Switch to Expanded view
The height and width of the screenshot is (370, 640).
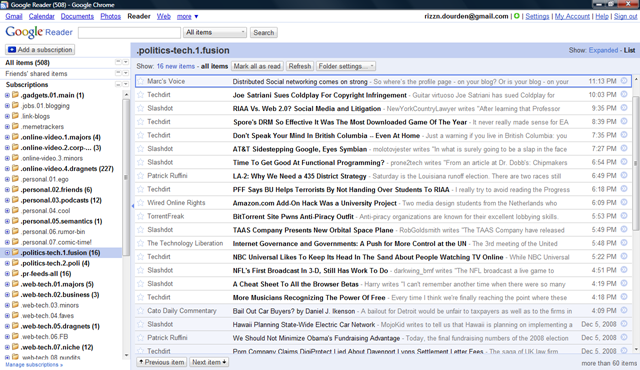click(603, 50)
